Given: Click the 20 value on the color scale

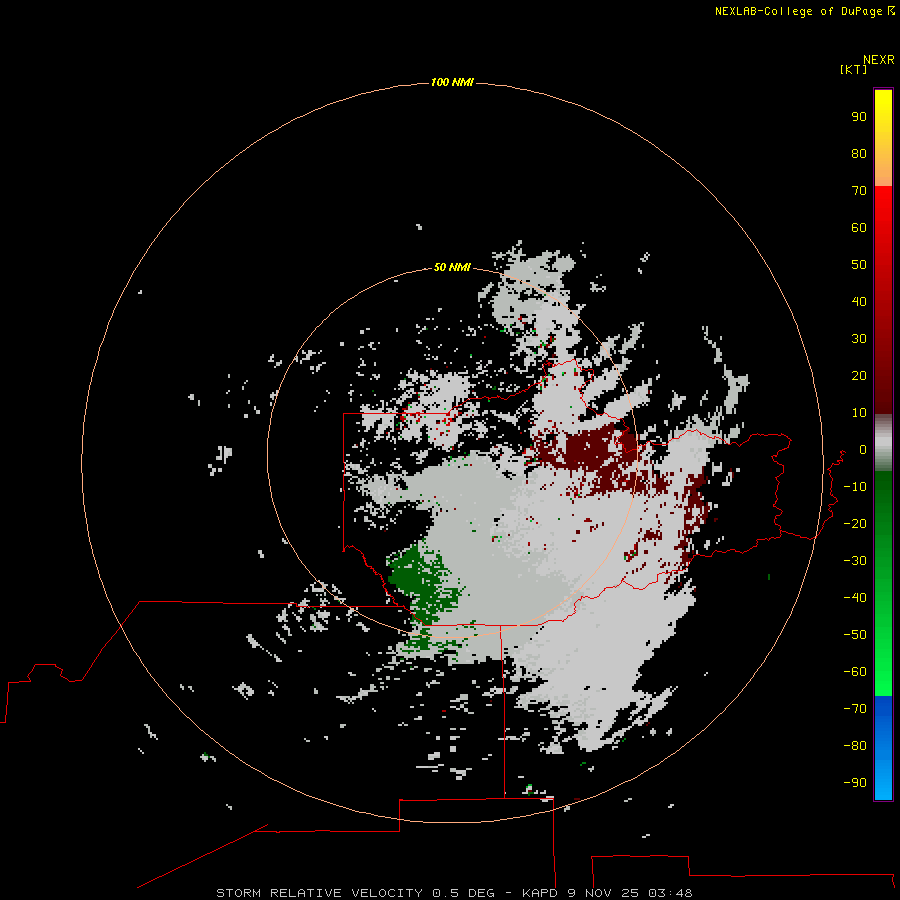Looking at the screenshot, I should click(859, 375).
